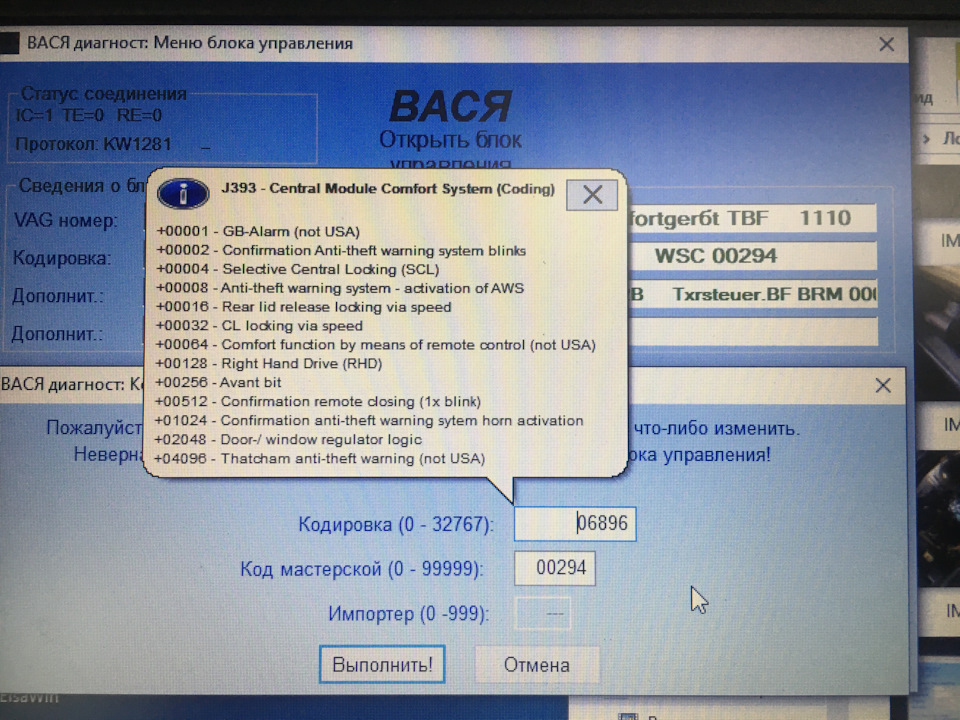The height and width of the screenshot is (720, 960).
Task: Click +00004 Selective Central Locking line
Action: [x=298, y=269]
